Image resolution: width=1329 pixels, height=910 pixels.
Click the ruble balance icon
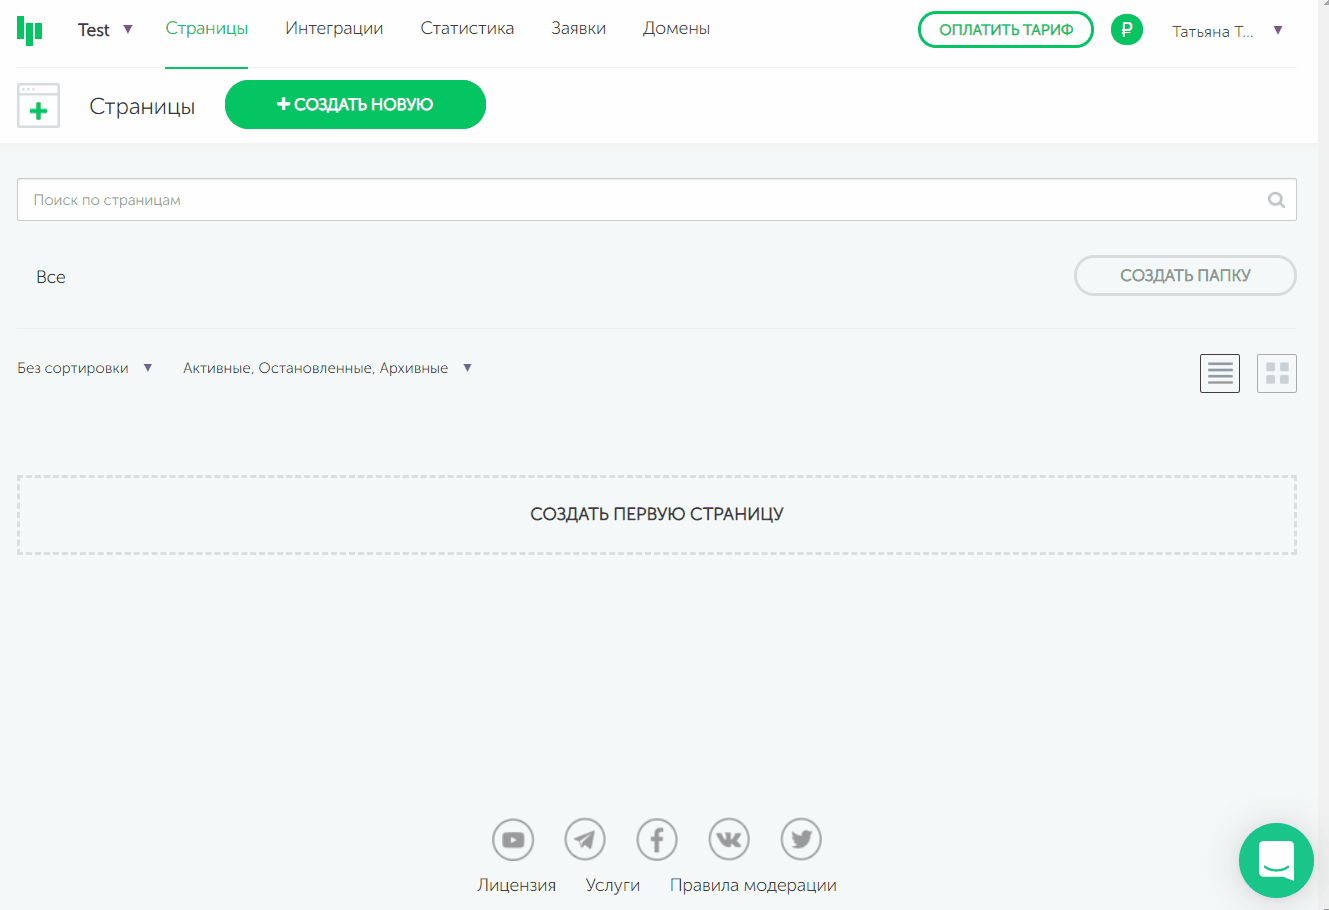coord(1127,30)
